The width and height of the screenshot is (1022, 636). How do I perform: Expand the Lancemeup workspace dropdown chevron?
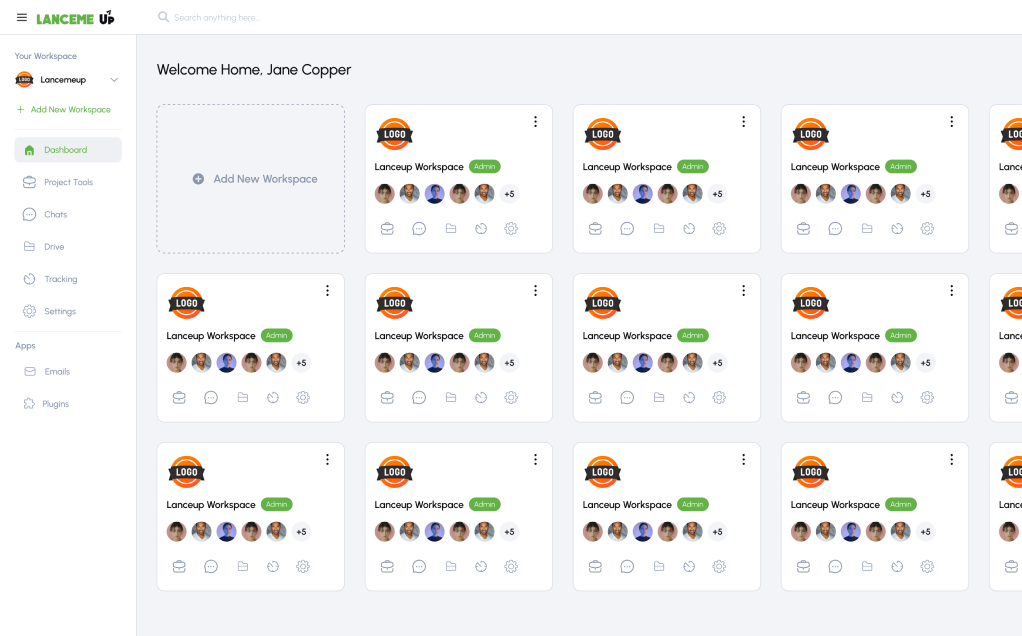pos(114,80)
